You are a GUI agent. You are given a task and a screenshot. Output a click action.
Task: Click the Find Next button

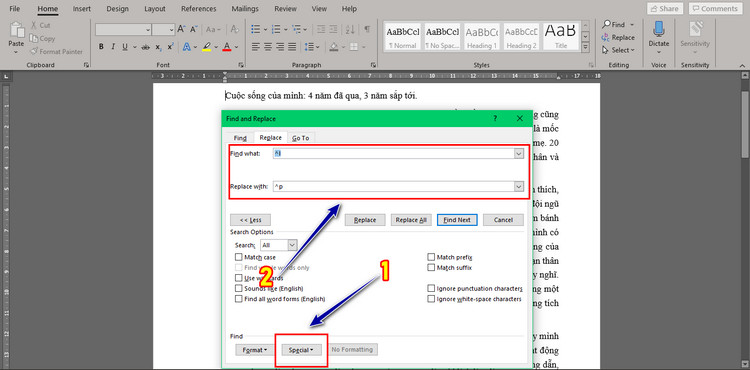pos(457,220)
